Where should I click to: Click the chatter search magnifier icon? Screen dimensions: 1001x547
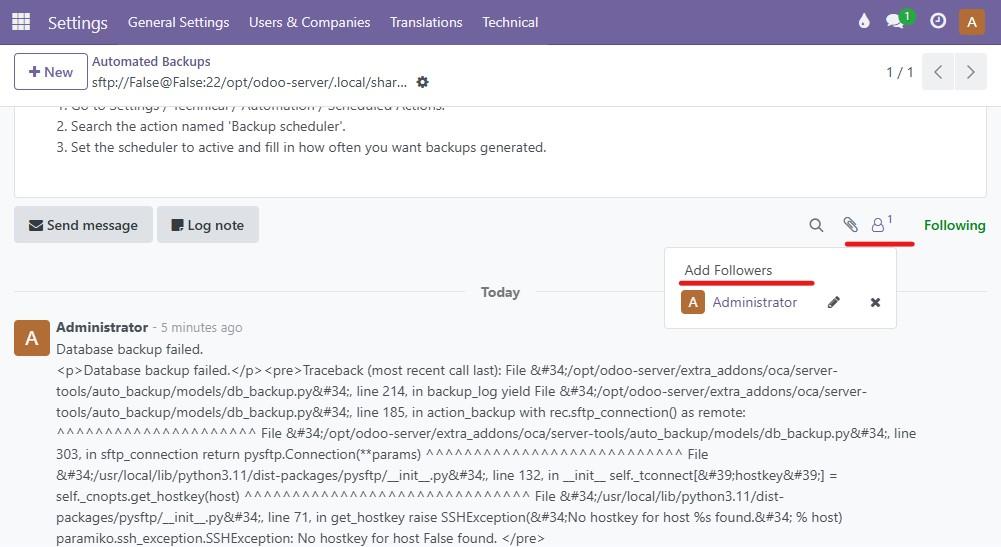tap(816, 225)
